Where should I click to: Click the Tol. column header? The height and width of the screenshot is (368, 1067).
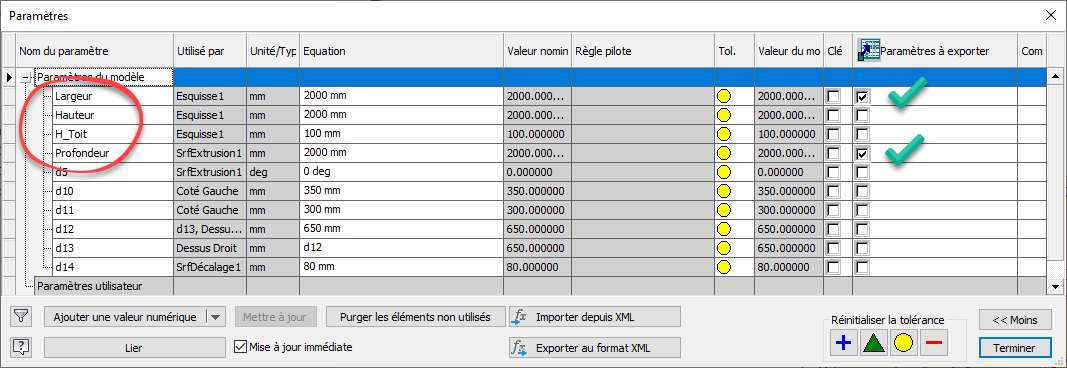[x=734, y=51]
